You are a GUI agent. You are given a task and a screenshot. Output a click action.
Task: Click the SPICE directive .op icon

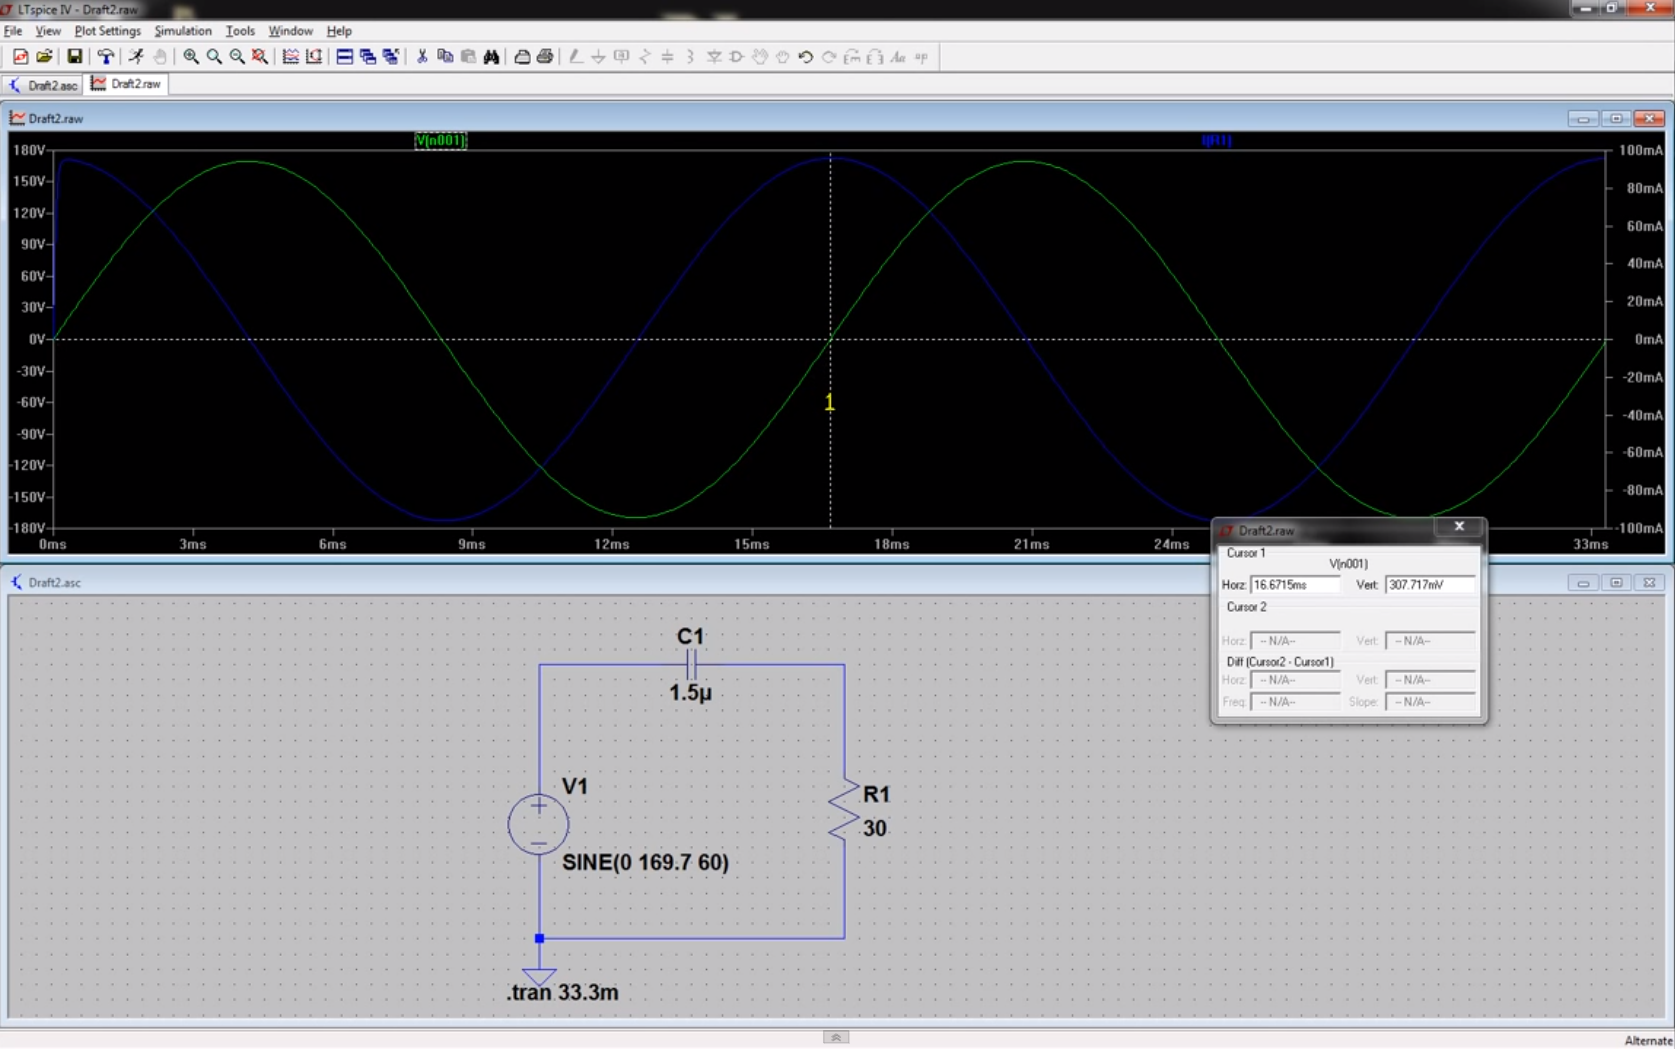pyautogui.click(x=922, y=57)
